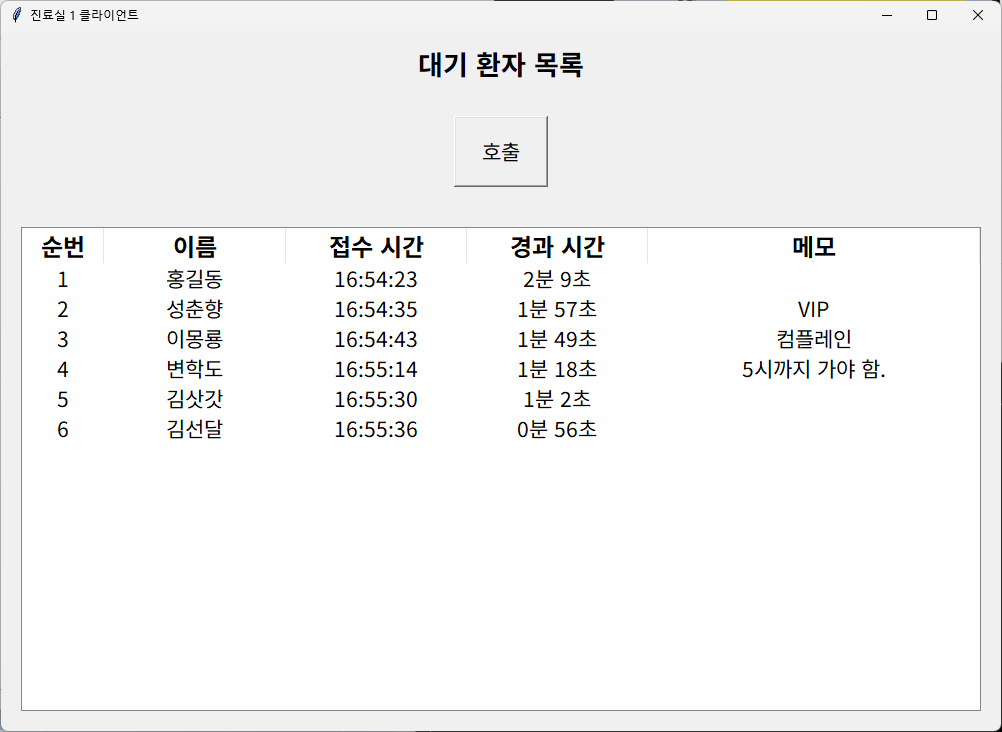The height and width of the screenshot is (732, 1002).
Task: Select the 접수 시간 column header
Action: coord(376,246)
